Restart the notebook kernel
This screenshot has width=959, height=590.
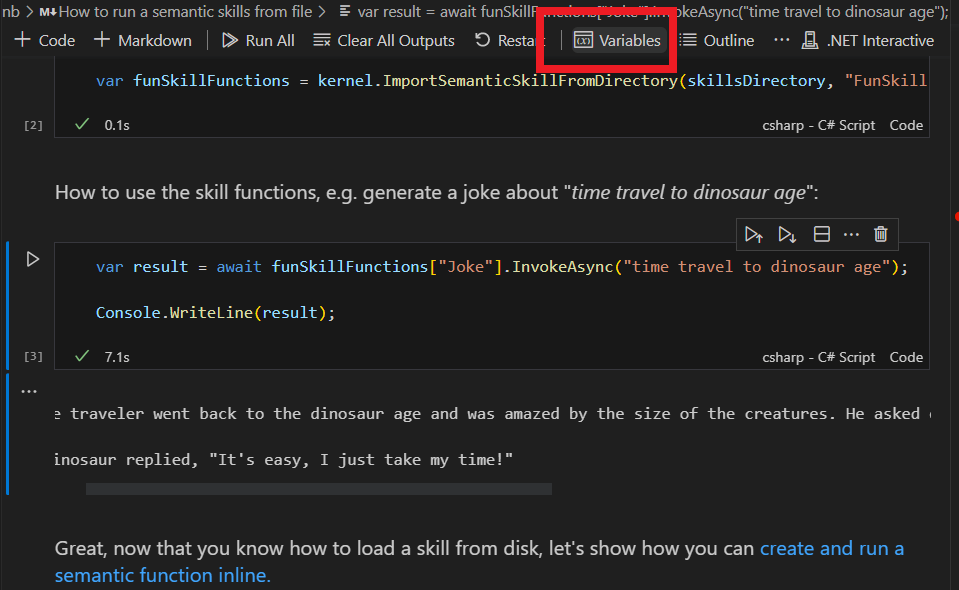coord(509,40)
